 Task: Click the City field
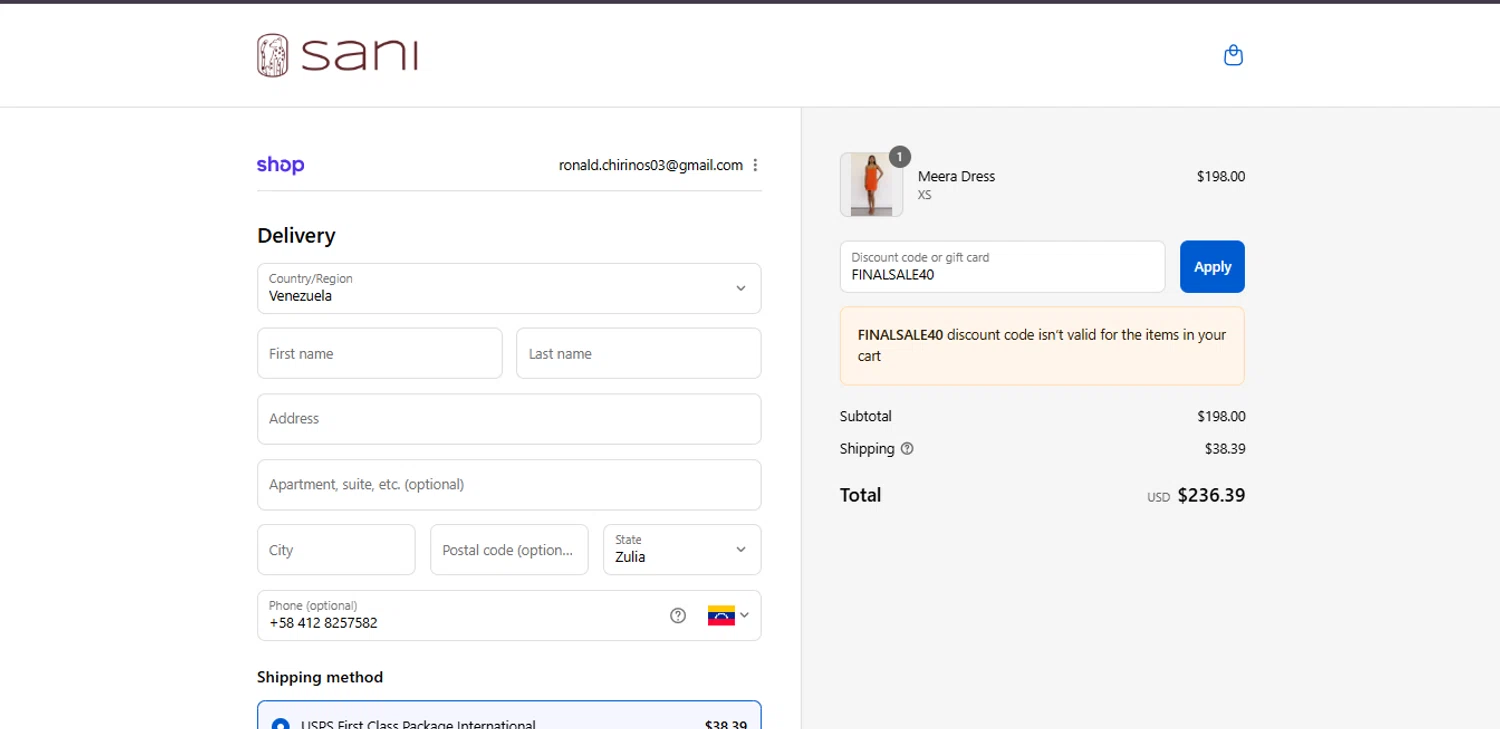pos(336,549)
